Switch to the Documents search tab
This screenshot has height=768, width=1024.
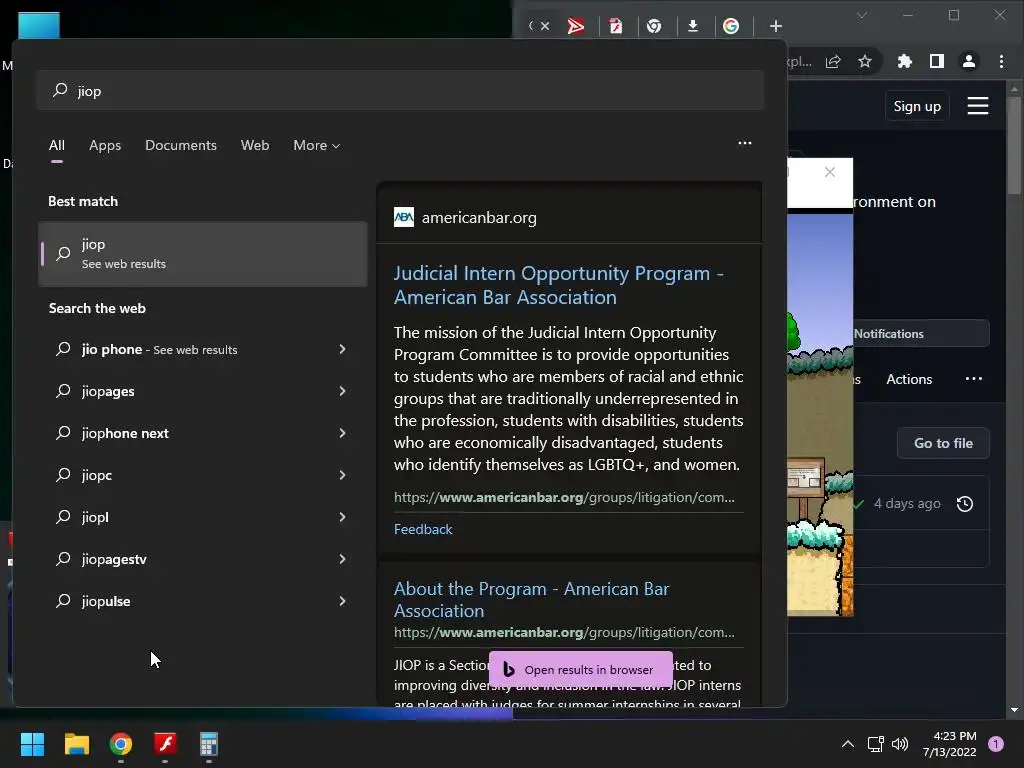pyautogui.click(x=181, y=146)
